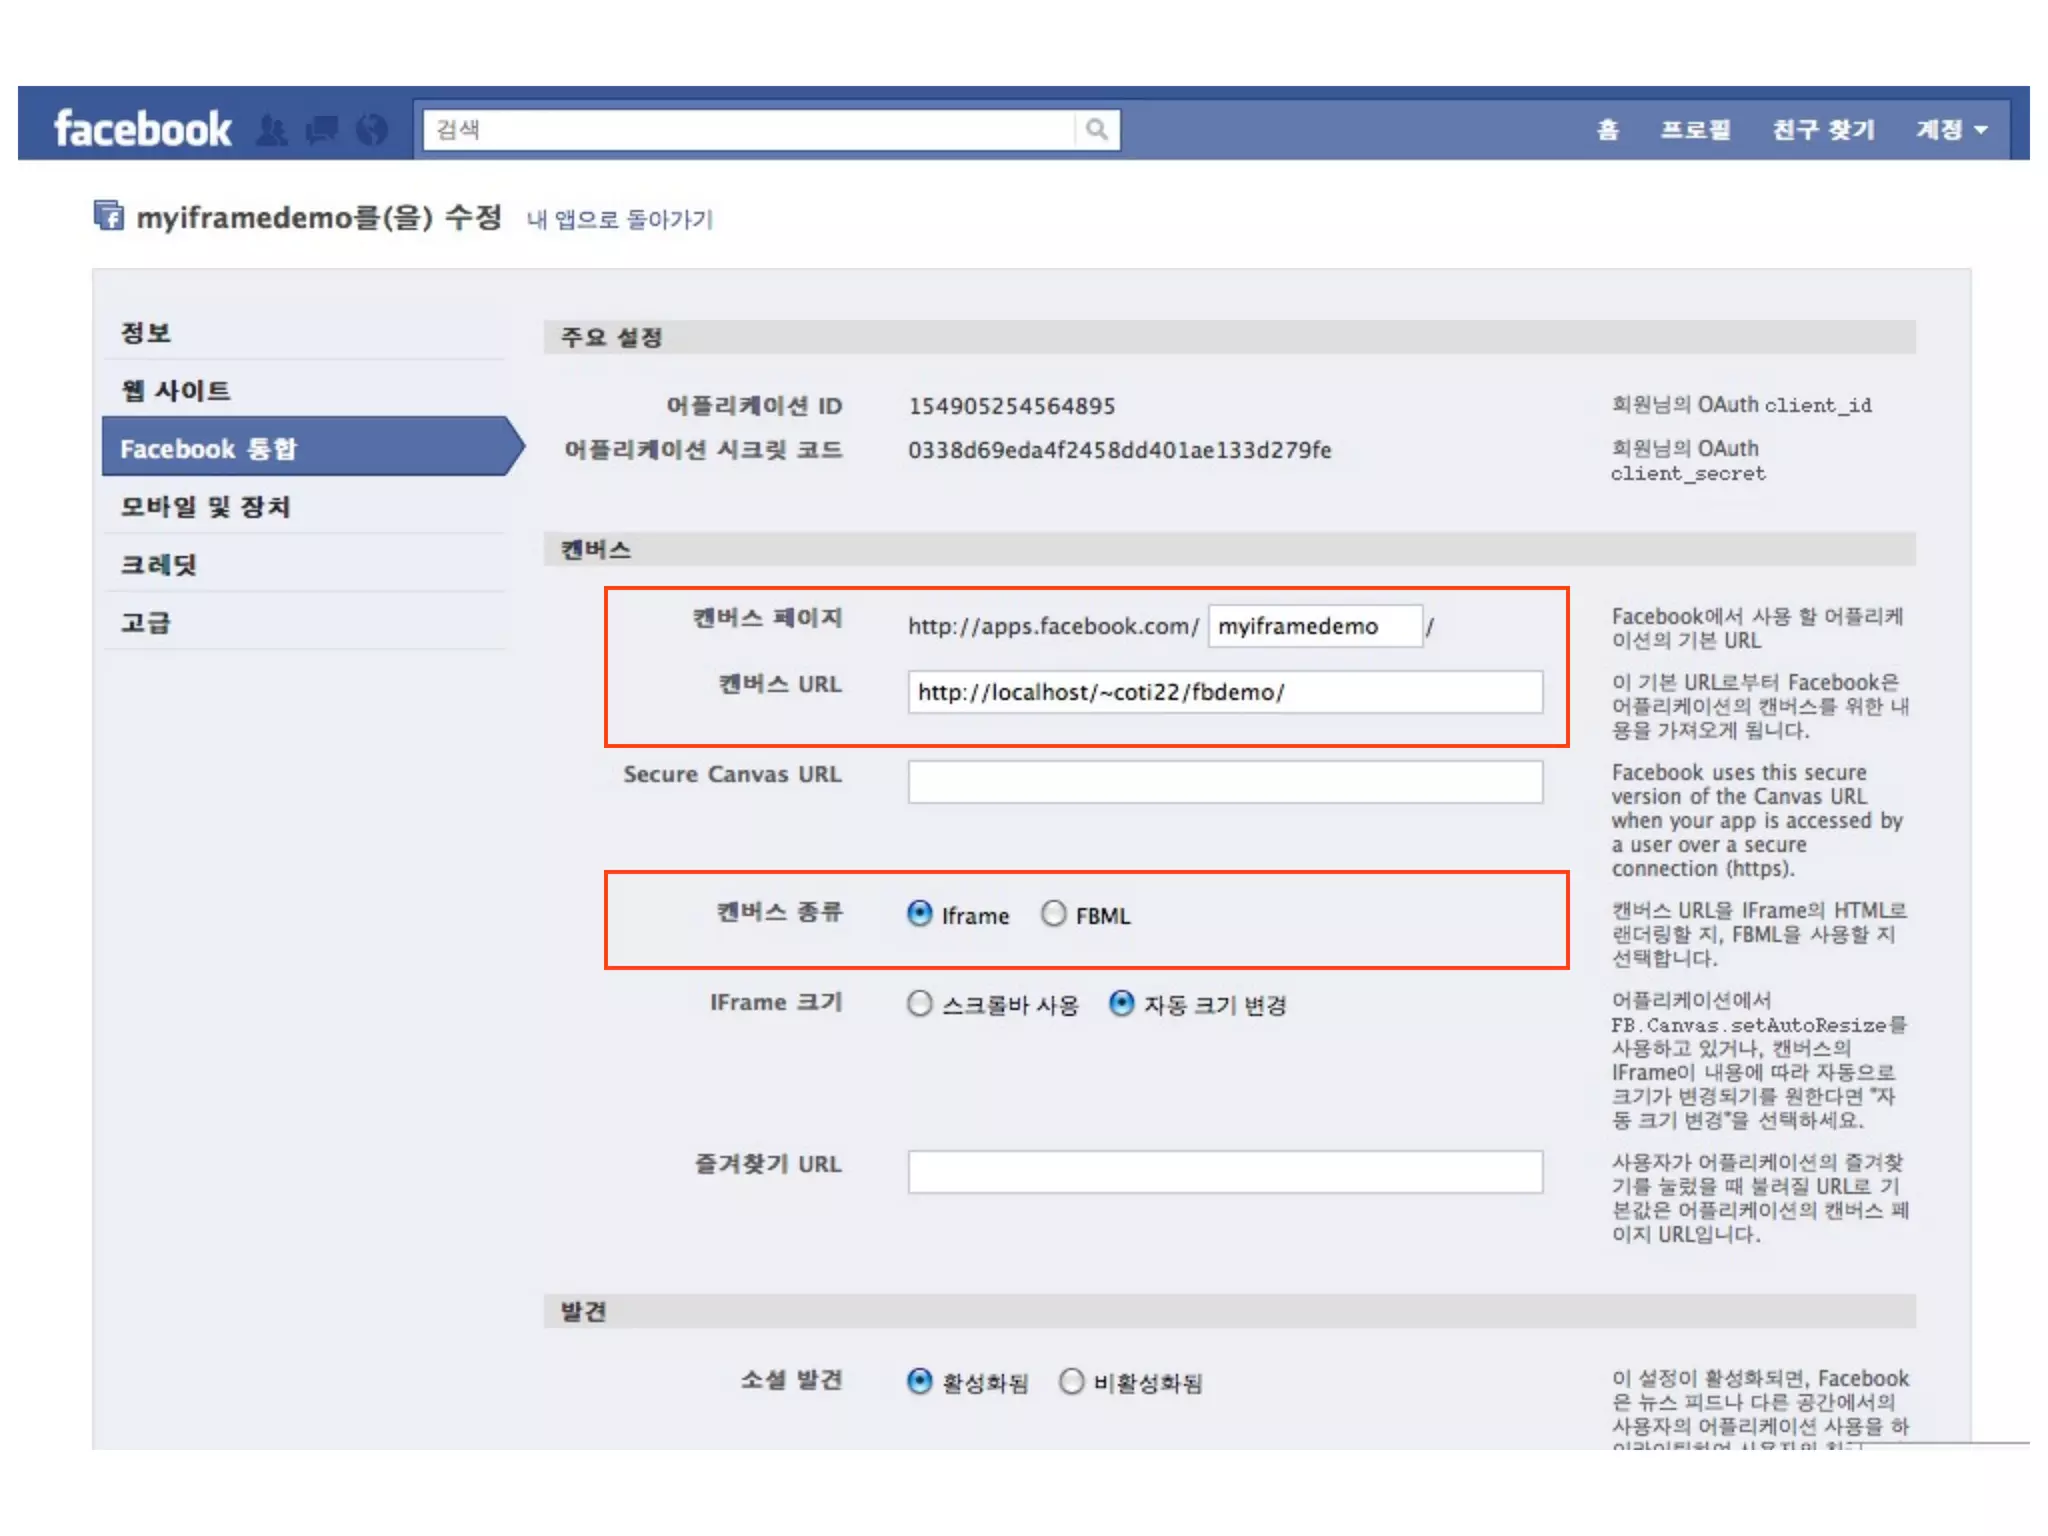Click the 캔버스 URL input field

click(x=1224, y=692)
